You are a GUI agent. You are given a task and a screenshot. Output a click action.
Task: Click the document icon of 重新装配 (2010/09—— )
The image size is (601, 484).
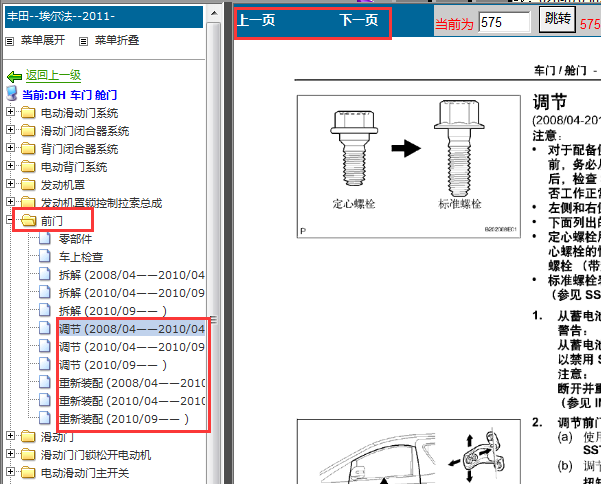click(x=45, y=418)
